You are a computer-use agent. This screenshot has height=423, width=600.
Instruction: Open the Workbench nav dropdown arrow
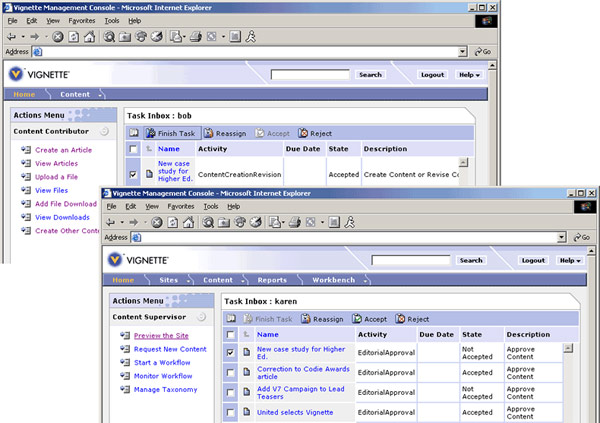[x=366, y=281]
